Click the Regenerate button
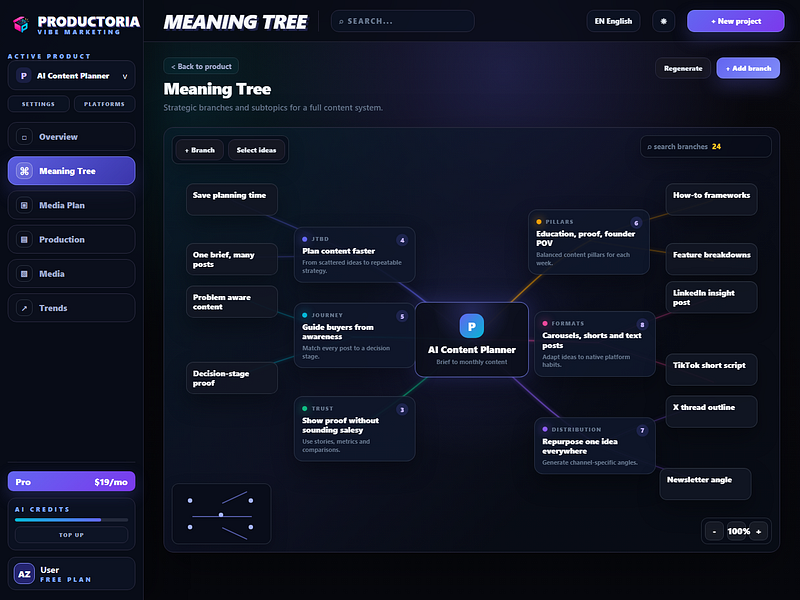This screenshot has width=800, height=600. [683, 68]
